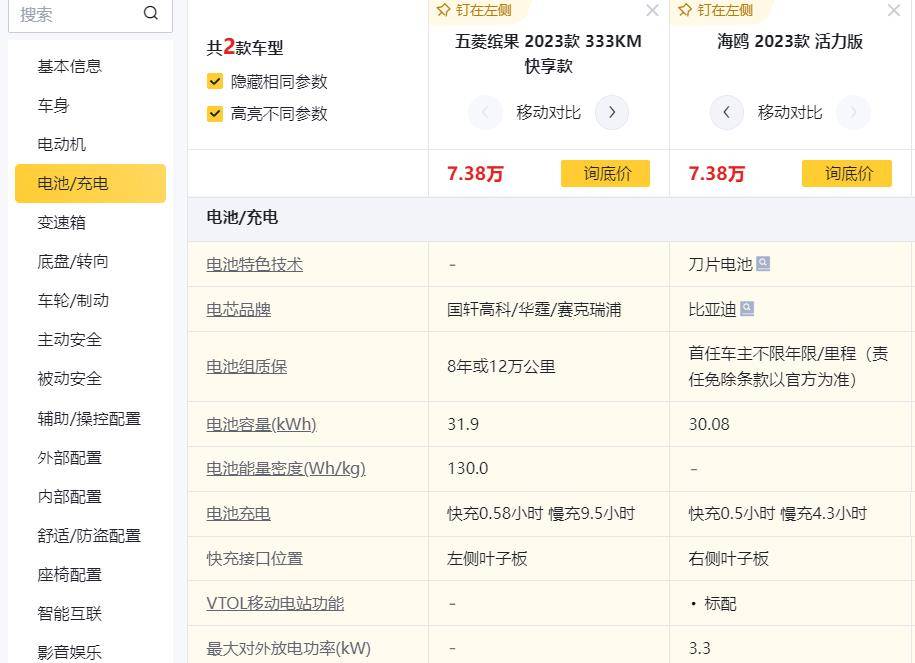Click 电池/充电 table section header

coord(242,218)
